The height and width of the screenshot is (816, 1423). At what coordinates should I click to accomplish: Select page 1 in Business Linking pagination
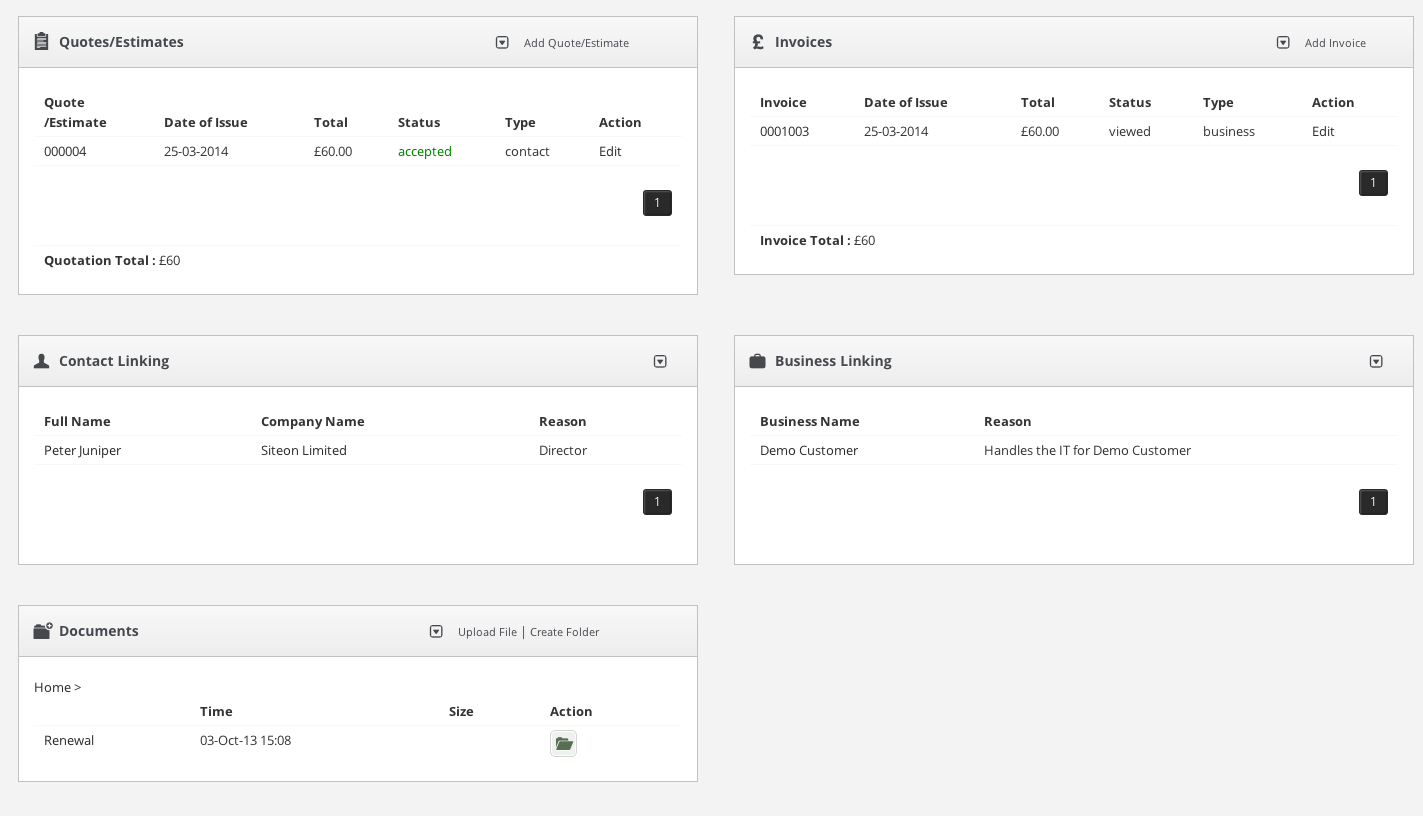tap(1373, 502)
